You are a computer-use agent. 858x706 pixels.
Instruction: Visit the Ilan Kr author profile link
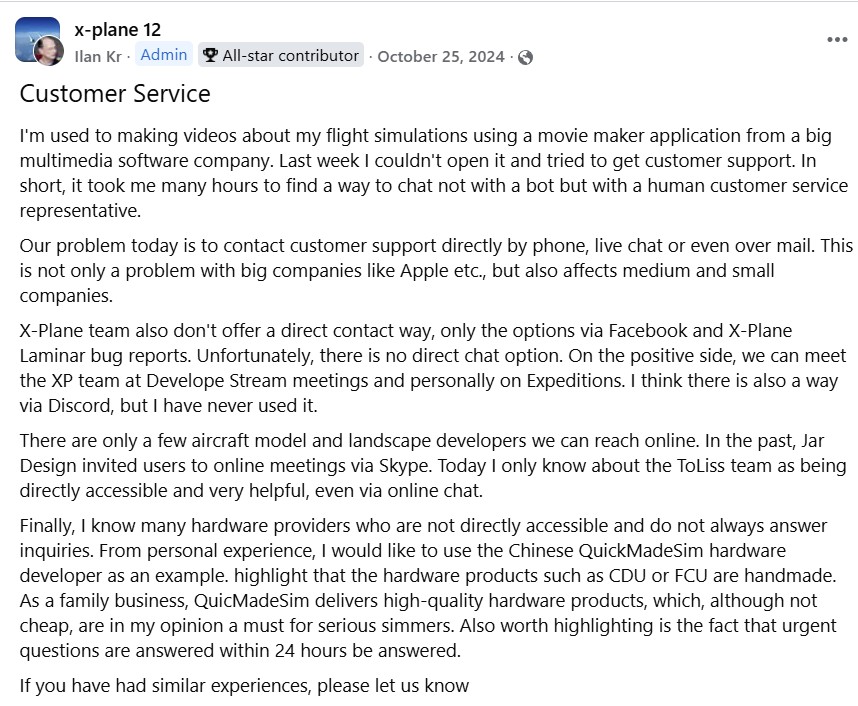point(98,56)
